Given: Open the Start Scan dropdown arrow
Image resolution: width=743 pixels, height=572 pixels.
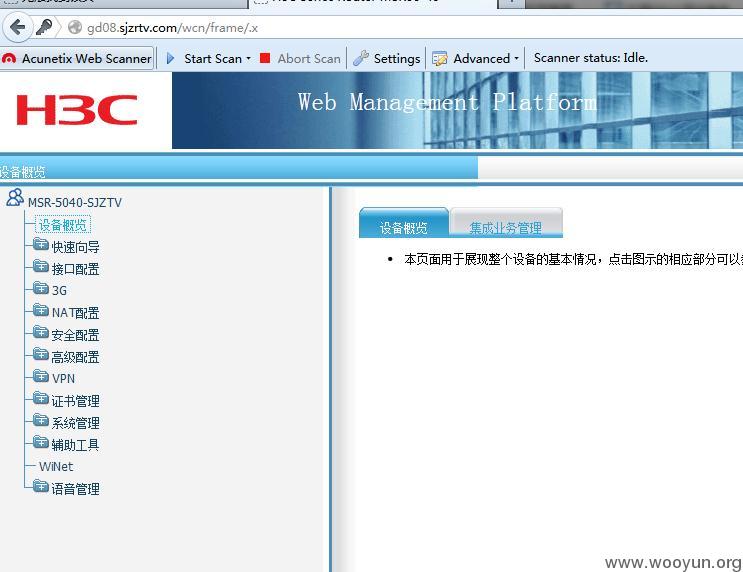Looking at the screenshot, I should [248, 59].
